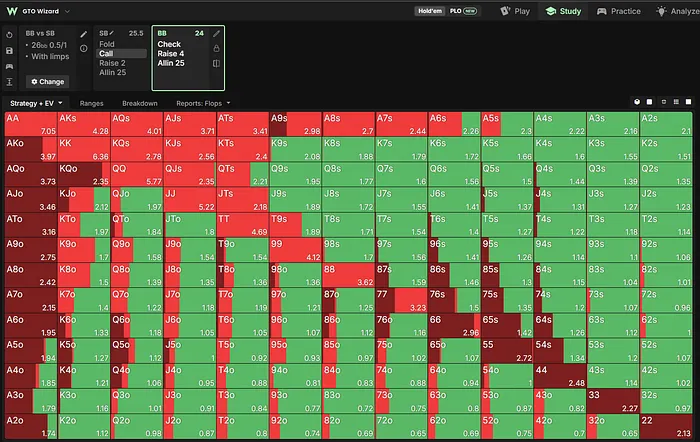
Task: Click the KQo hand cell
Action: tap(84, 175)
